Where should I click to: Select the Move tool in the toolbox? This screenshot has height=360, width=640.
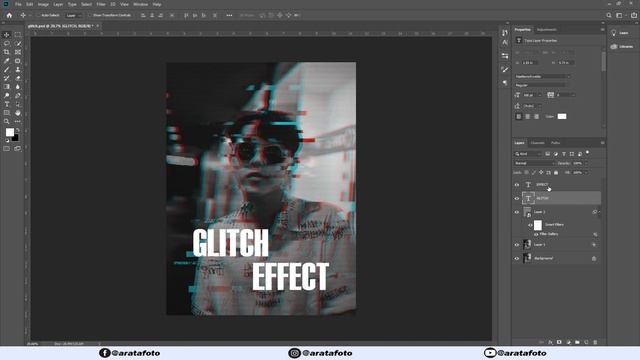[7, 35]
